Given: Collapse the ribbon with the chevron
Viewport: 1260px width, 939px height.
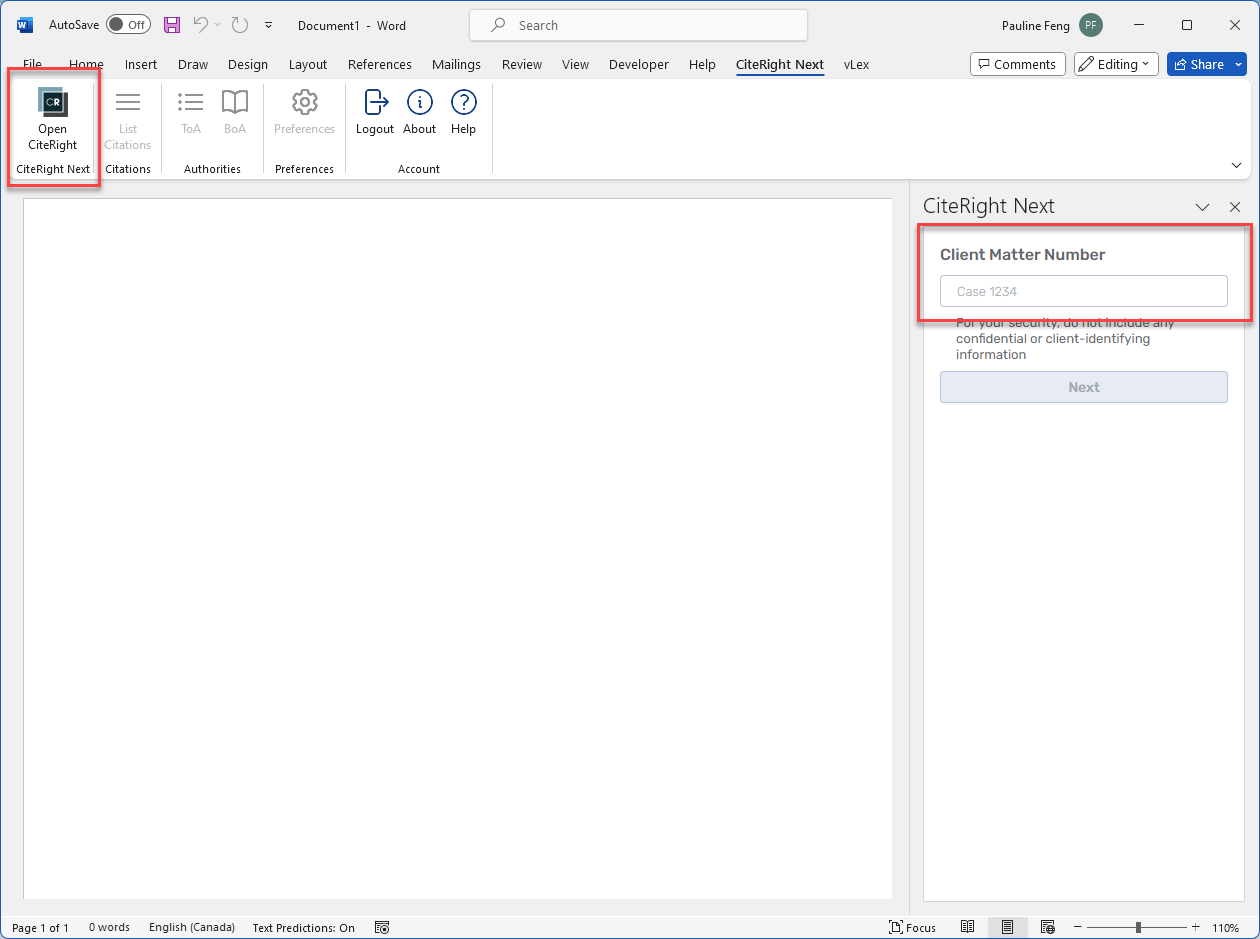Looking at the screenshot, I should pos(1236,164).
